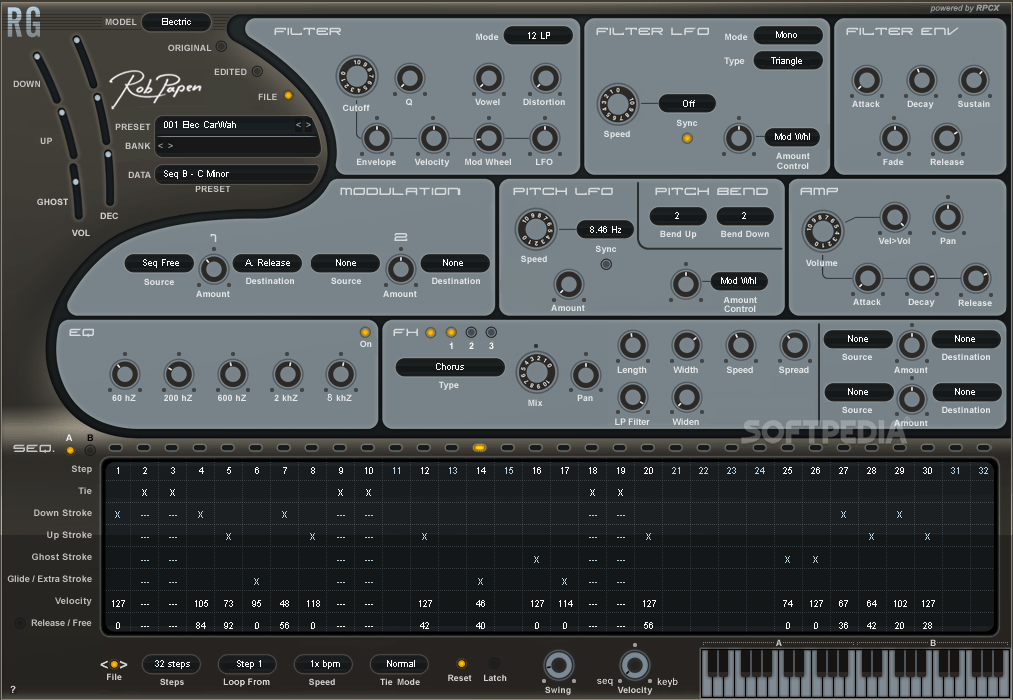
Task: Select FX slot 1
Action: 451,333
